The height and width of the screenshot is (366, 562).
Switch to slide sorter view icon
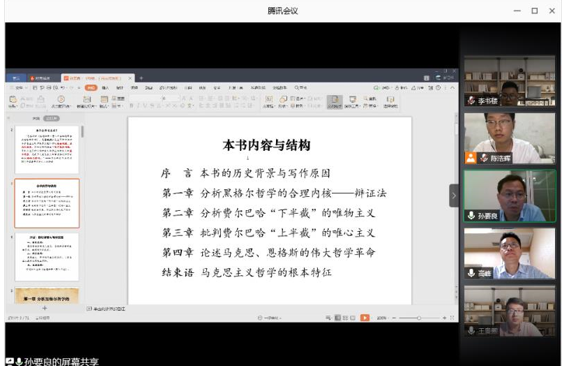point(345,318)
